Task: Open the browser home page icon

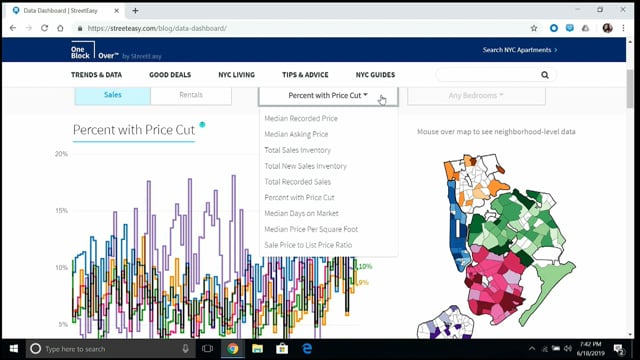Action: pos(60,28)
